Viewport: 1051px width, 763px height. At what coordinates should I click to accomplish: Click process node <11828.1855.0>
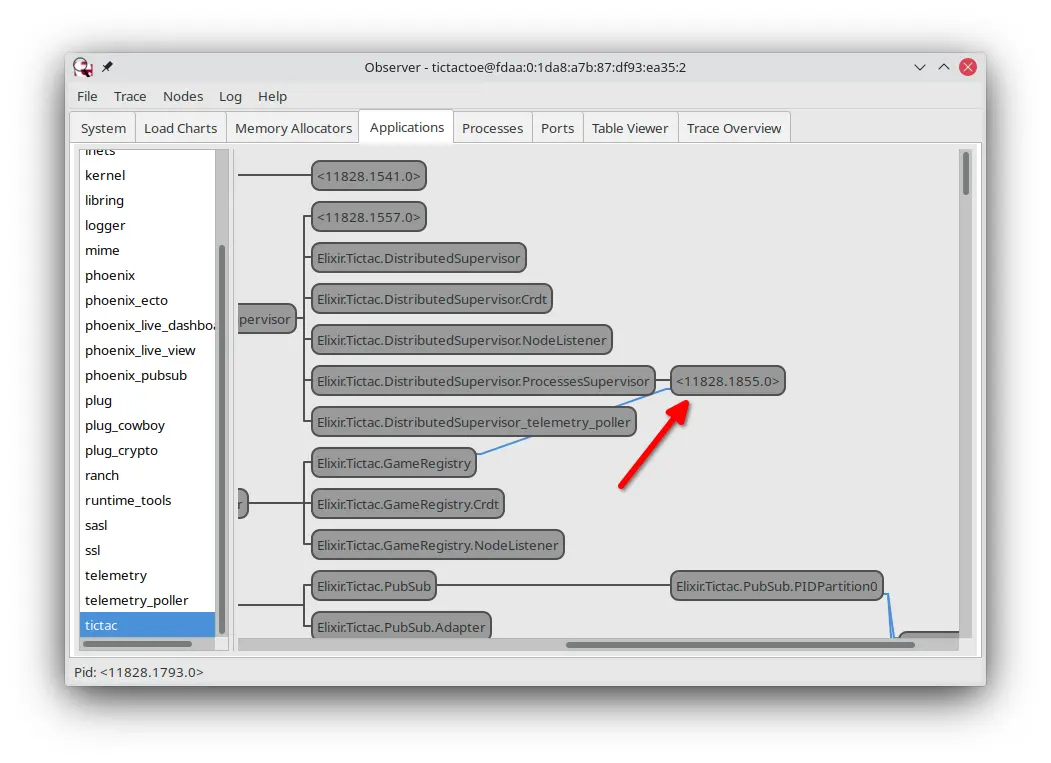tap(727, 381)
